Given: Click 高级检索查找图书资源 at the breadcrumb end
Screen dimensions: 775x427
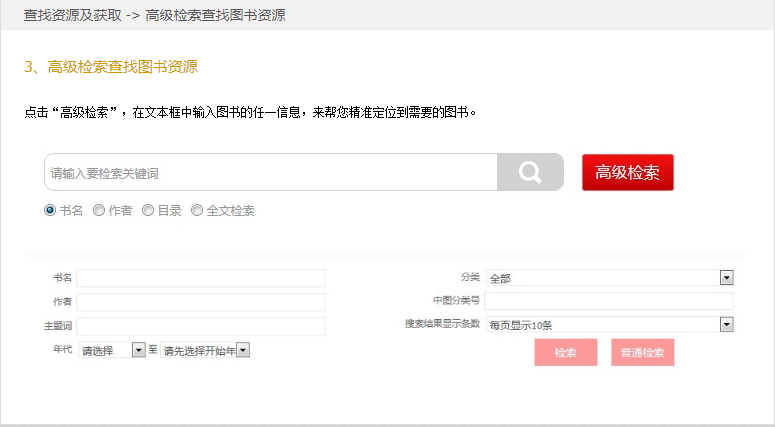Looking at the screenshot, I should (x=215, y=15).
